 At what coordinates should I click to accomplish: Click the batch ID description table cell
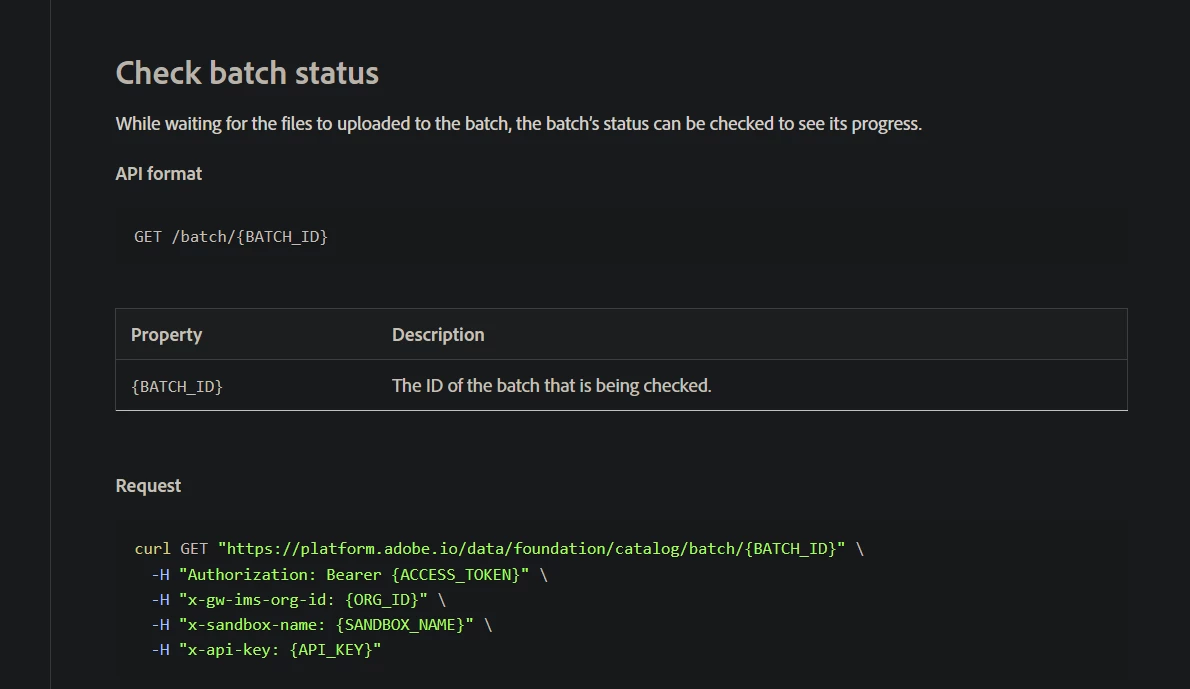(x=551, y=386)
